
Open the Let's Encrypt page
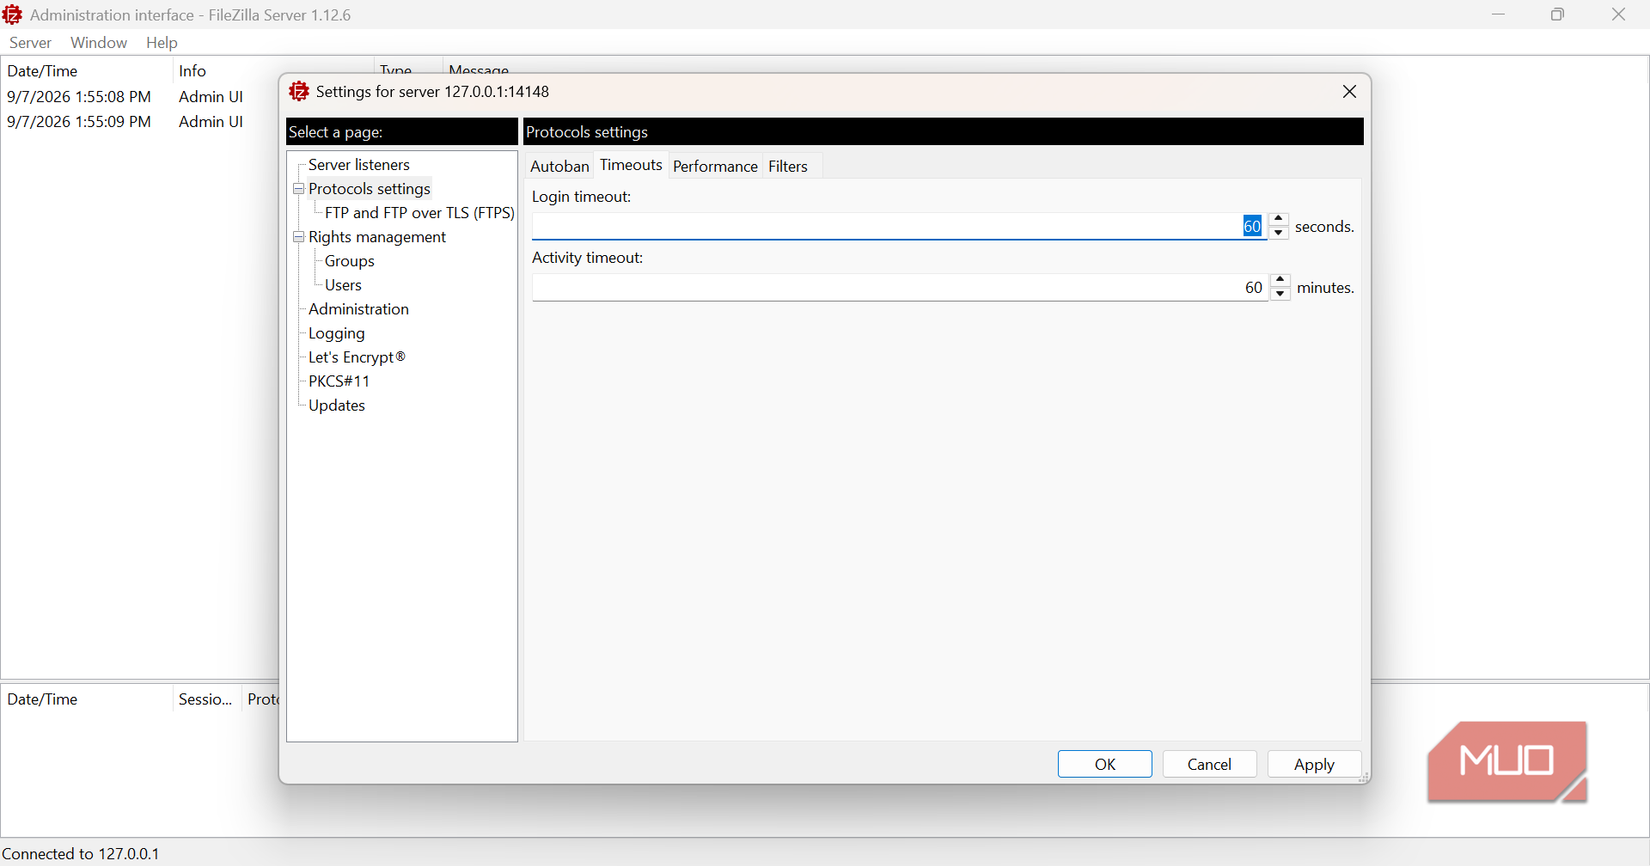coord(357,357)
